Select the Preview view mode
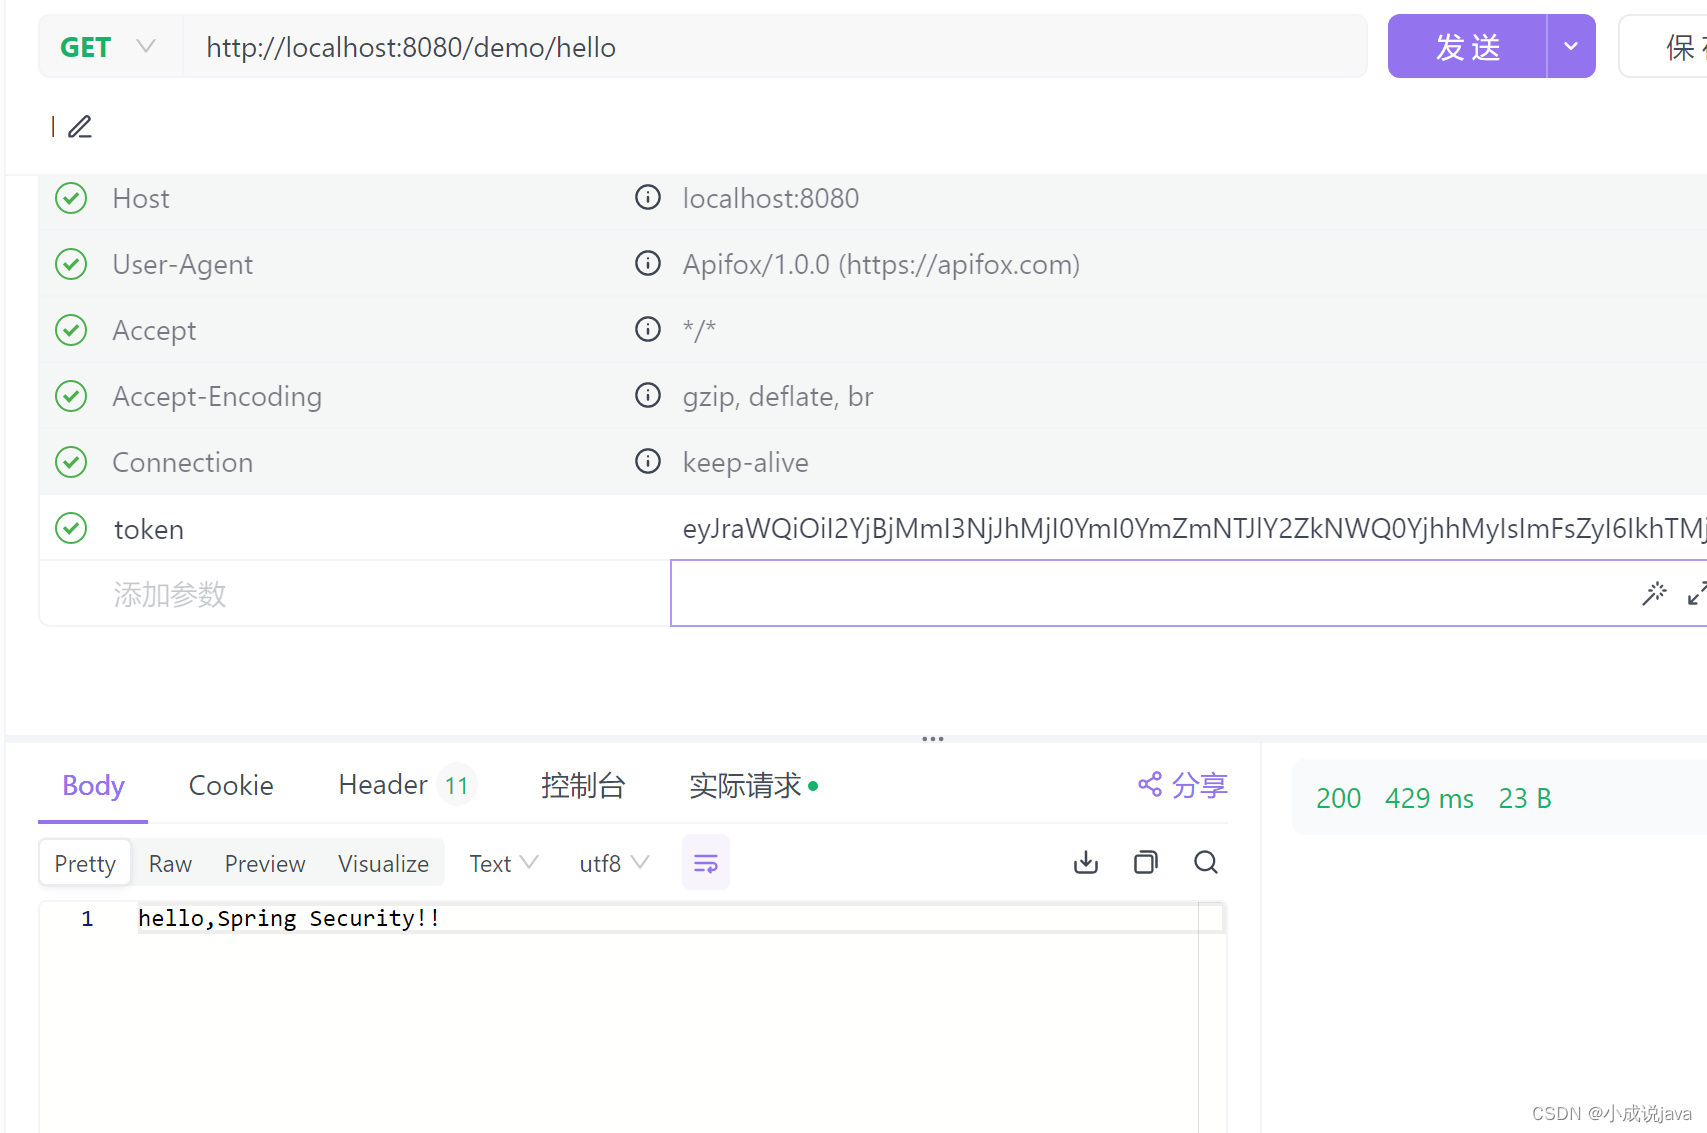 (x=265, y=863)
